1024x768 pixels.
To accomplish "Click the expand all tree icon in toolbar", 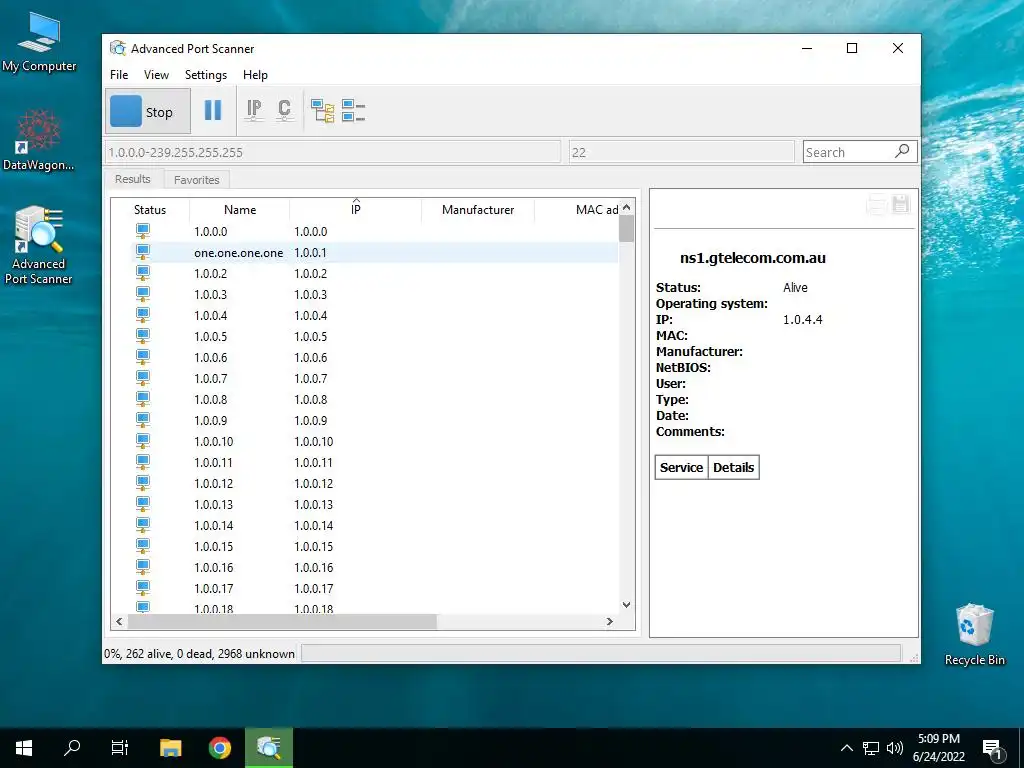I will (x=323, y=111).
